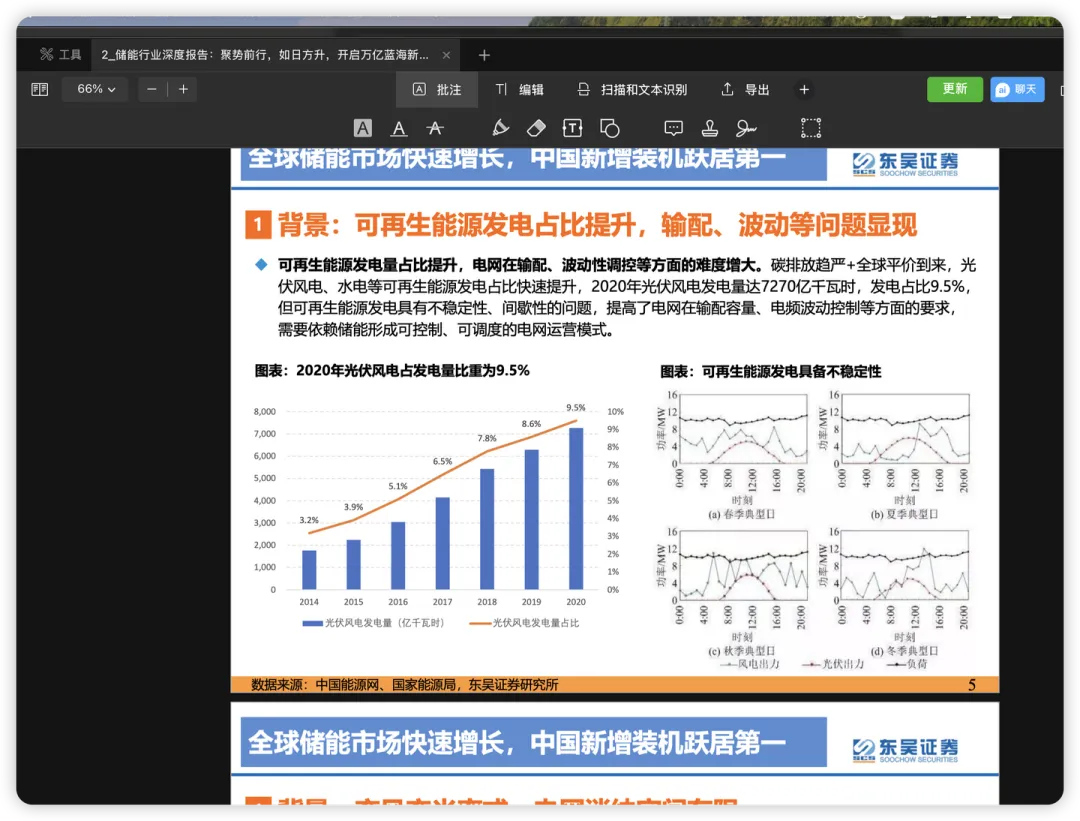The width and height of the screenshot is (1080, 821).
Task: Select the strikethrough text tool
Action: click(x=435, y=128)
